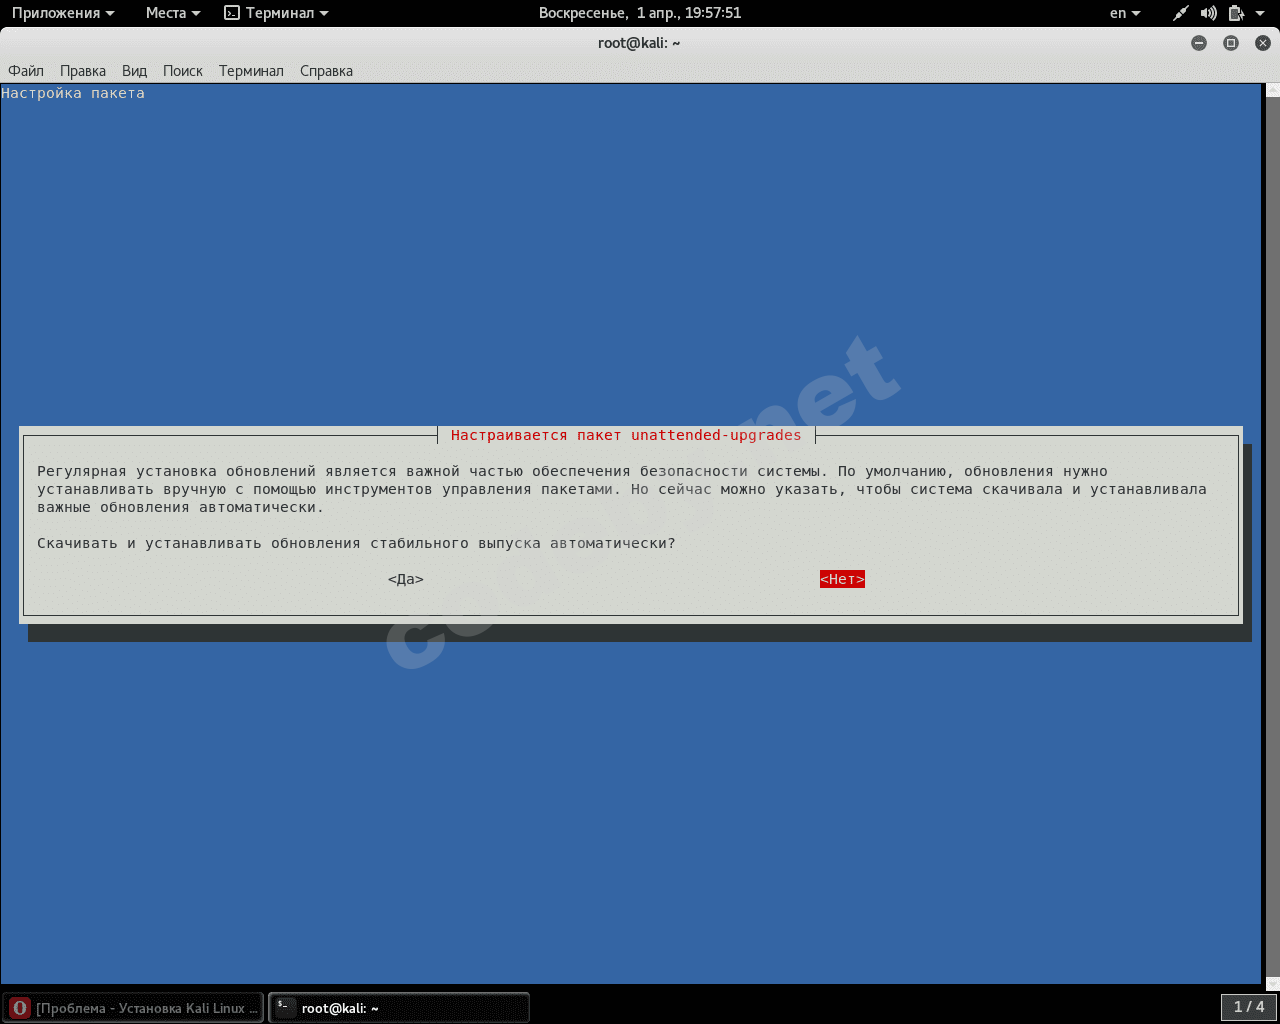1280x1024 pixels.
Task: Activate the root@kali terminal taskbar entry
Action: click(x=399, y=1008)
